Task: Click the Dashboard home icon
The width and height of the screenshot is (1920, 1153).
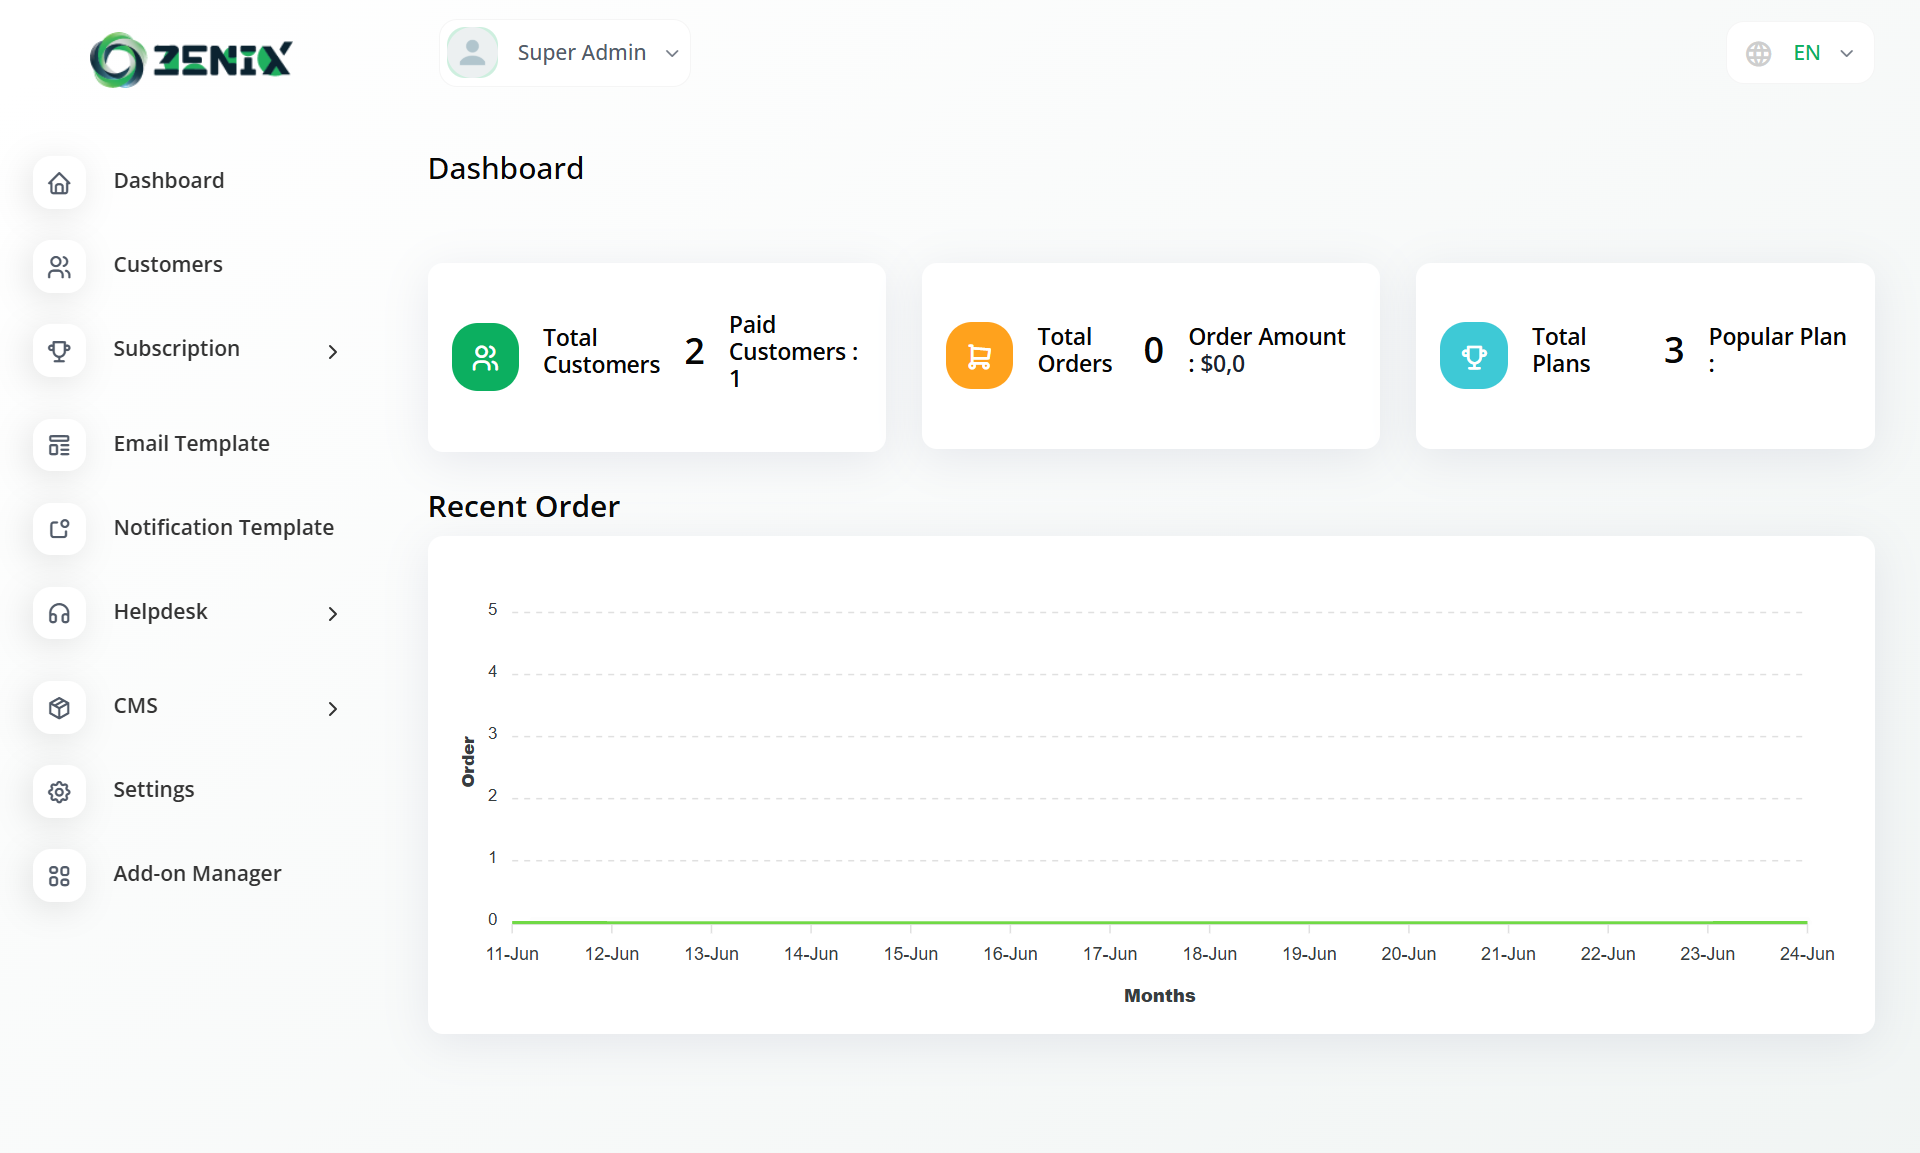Action: [x=59, y=183]
